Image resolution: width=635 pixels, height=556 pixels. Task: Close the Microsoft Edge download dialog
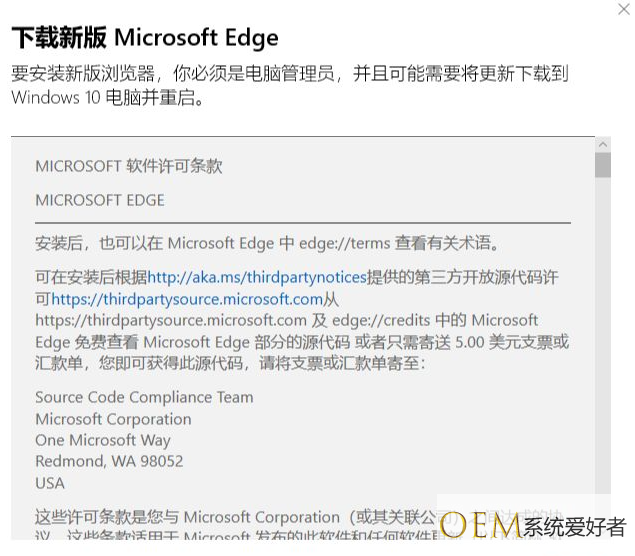tap(624, 8)
